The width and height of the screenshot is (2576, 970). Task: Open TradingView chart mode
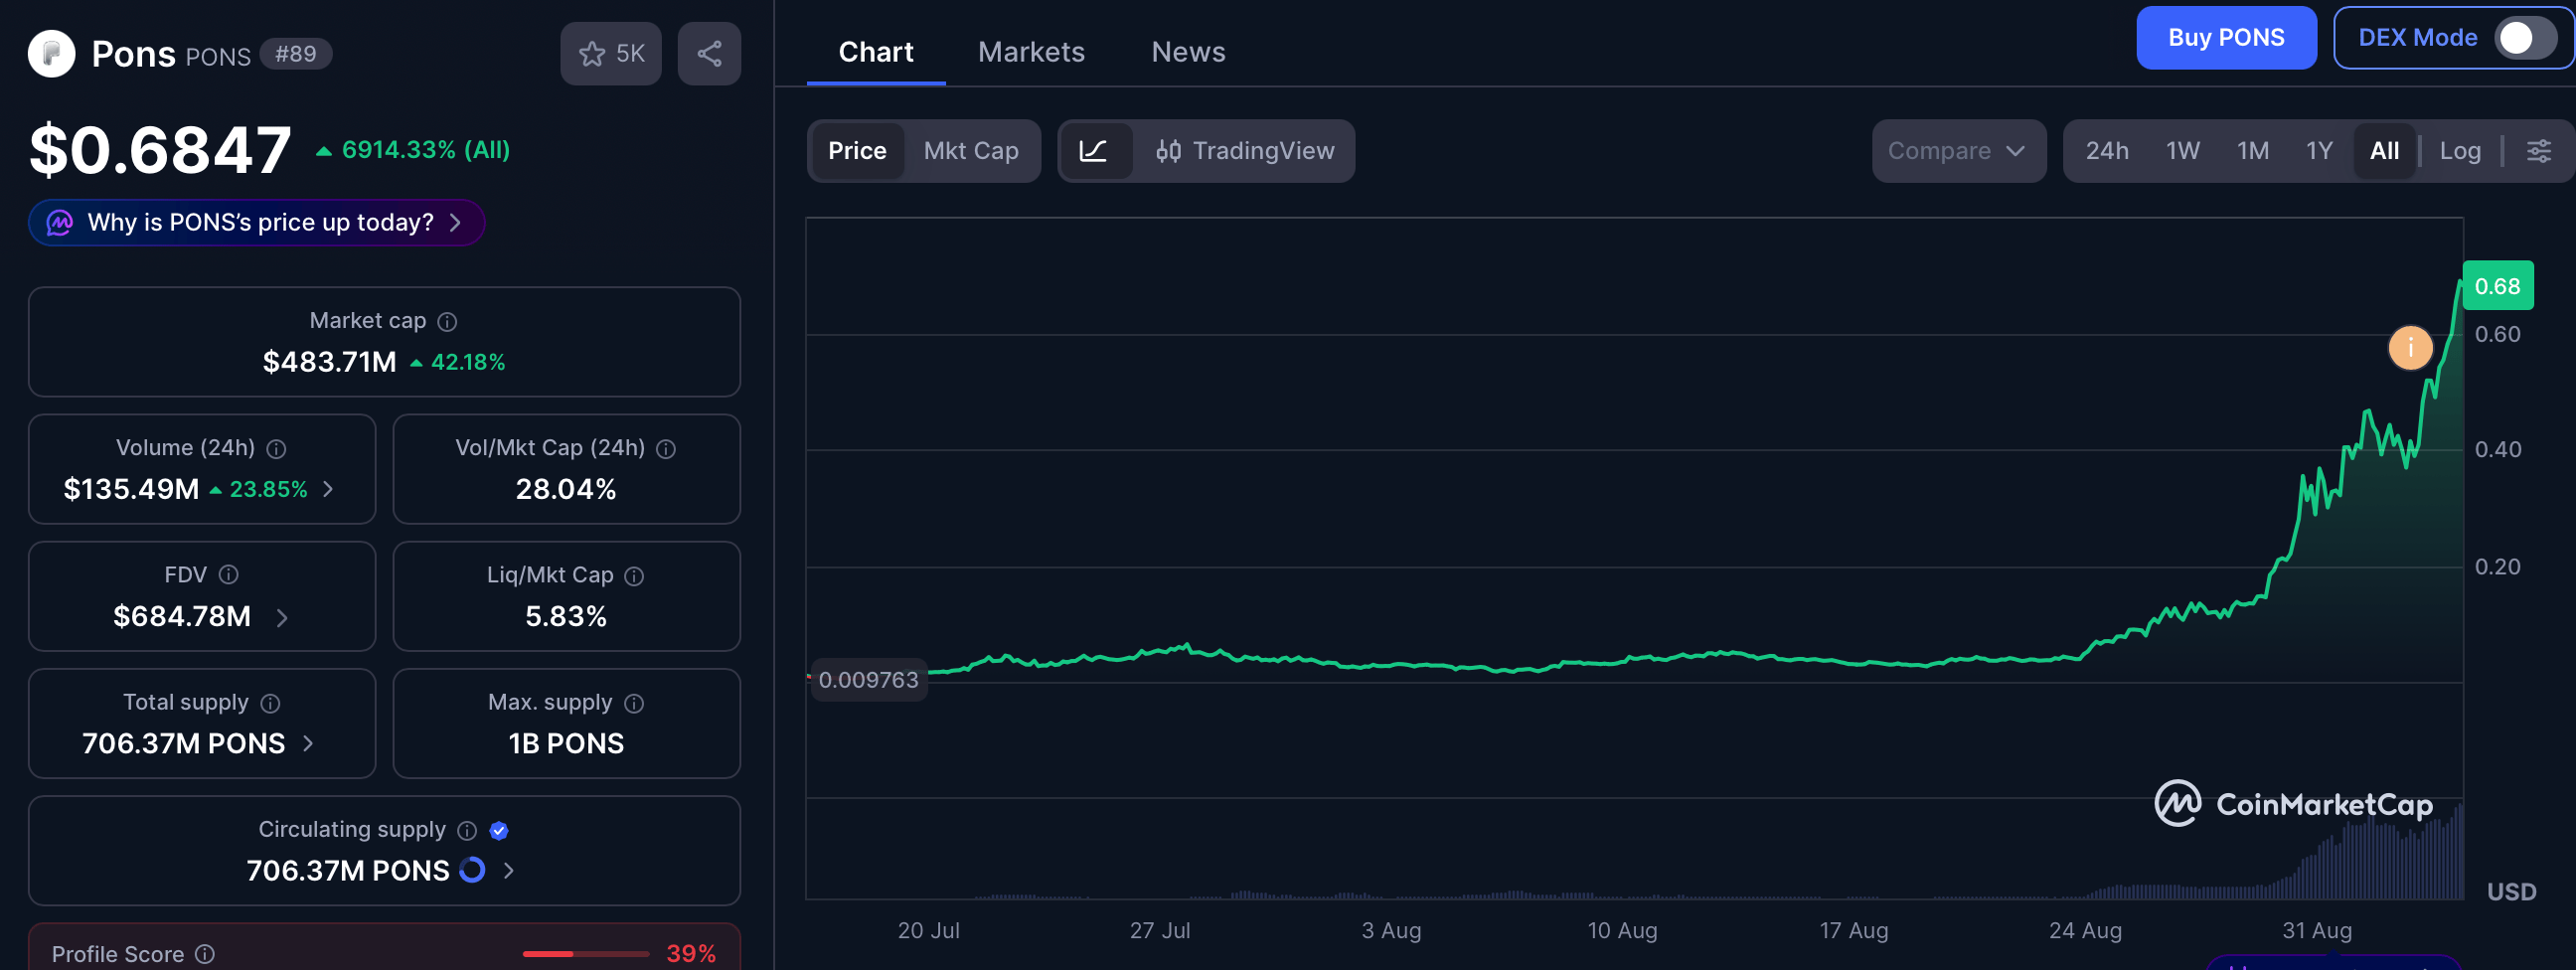coord(1245,151)
